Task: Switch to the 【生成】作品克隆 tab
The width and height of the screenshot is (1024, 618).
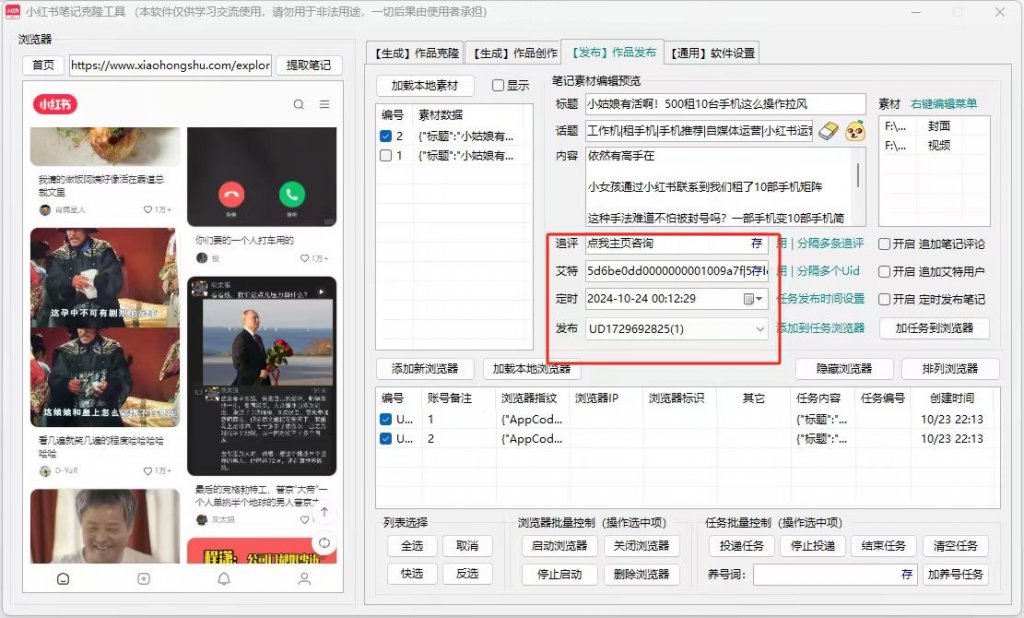Action: tap(416, 53)
